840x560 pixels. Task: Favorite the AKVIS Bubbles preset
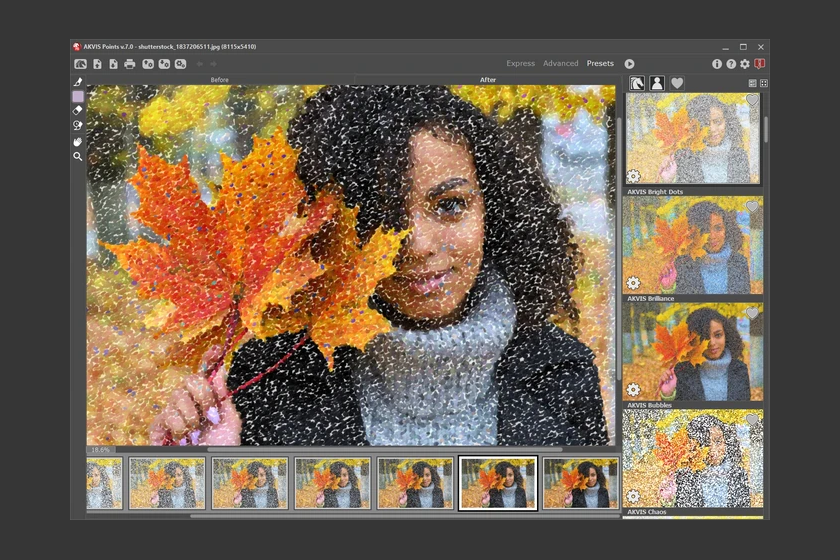[752, 313]
